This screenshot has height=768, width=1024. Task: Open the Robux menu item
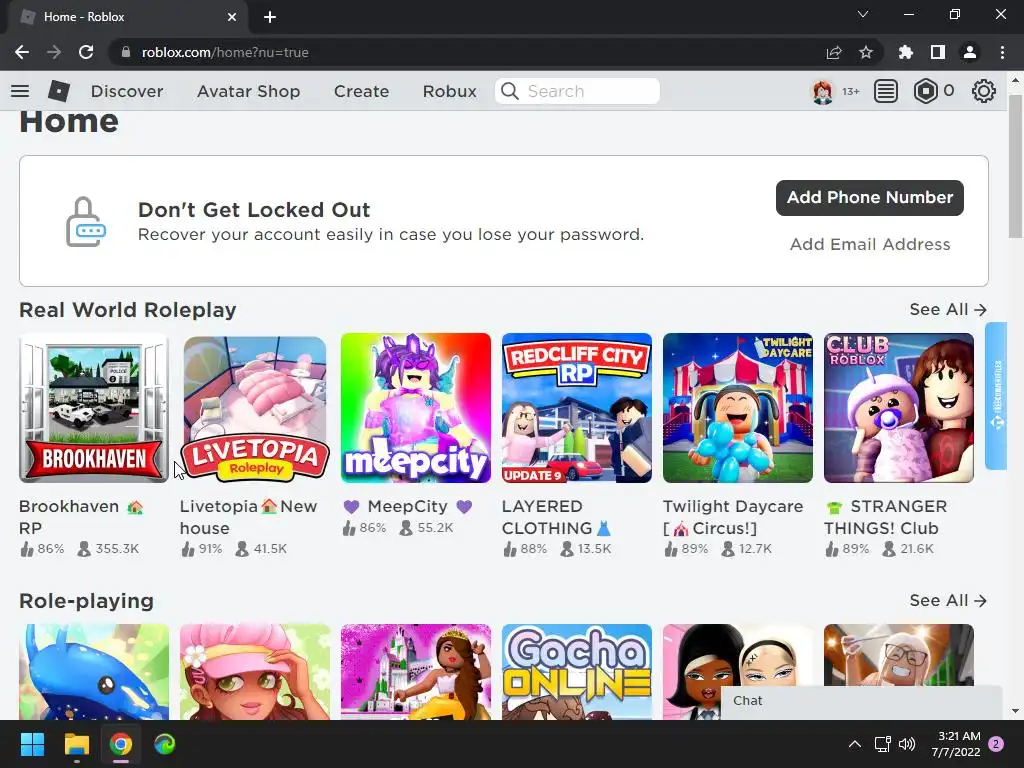pyautogui.click(x=449, y=91)
